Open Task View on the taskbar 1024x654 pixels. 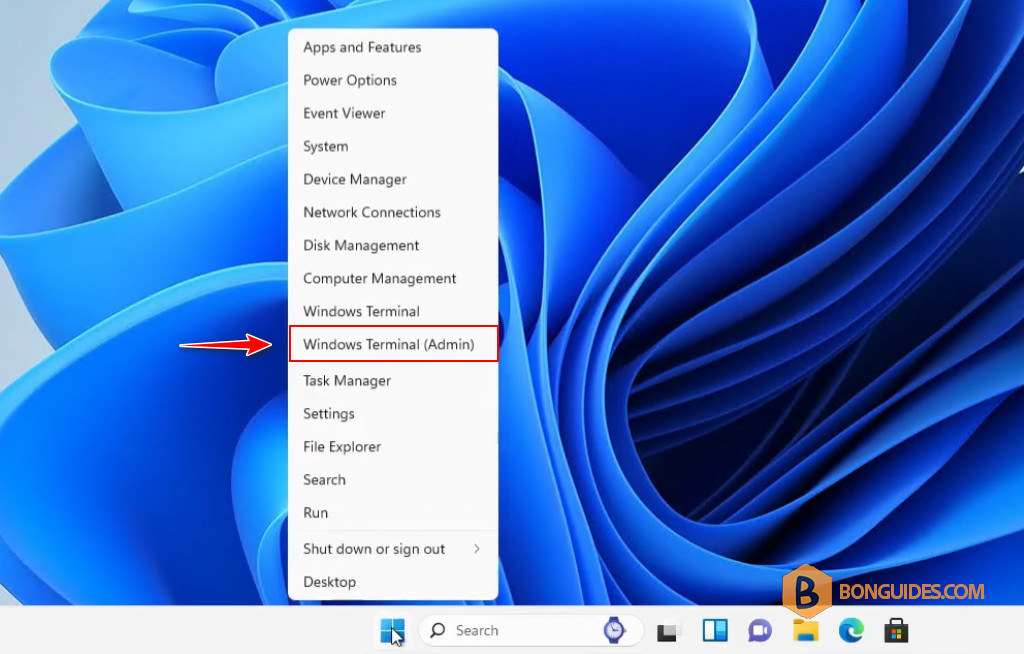pos(669,630)
